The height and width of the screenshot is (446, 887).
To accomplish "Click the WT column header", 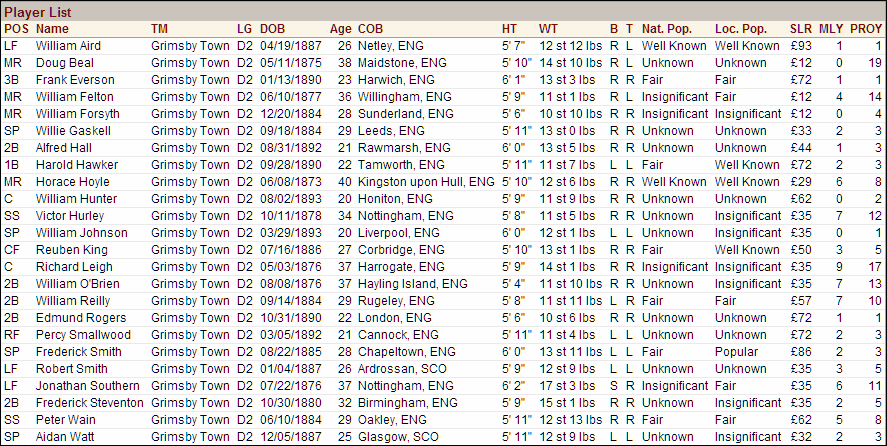I will (x=548, y=29).
